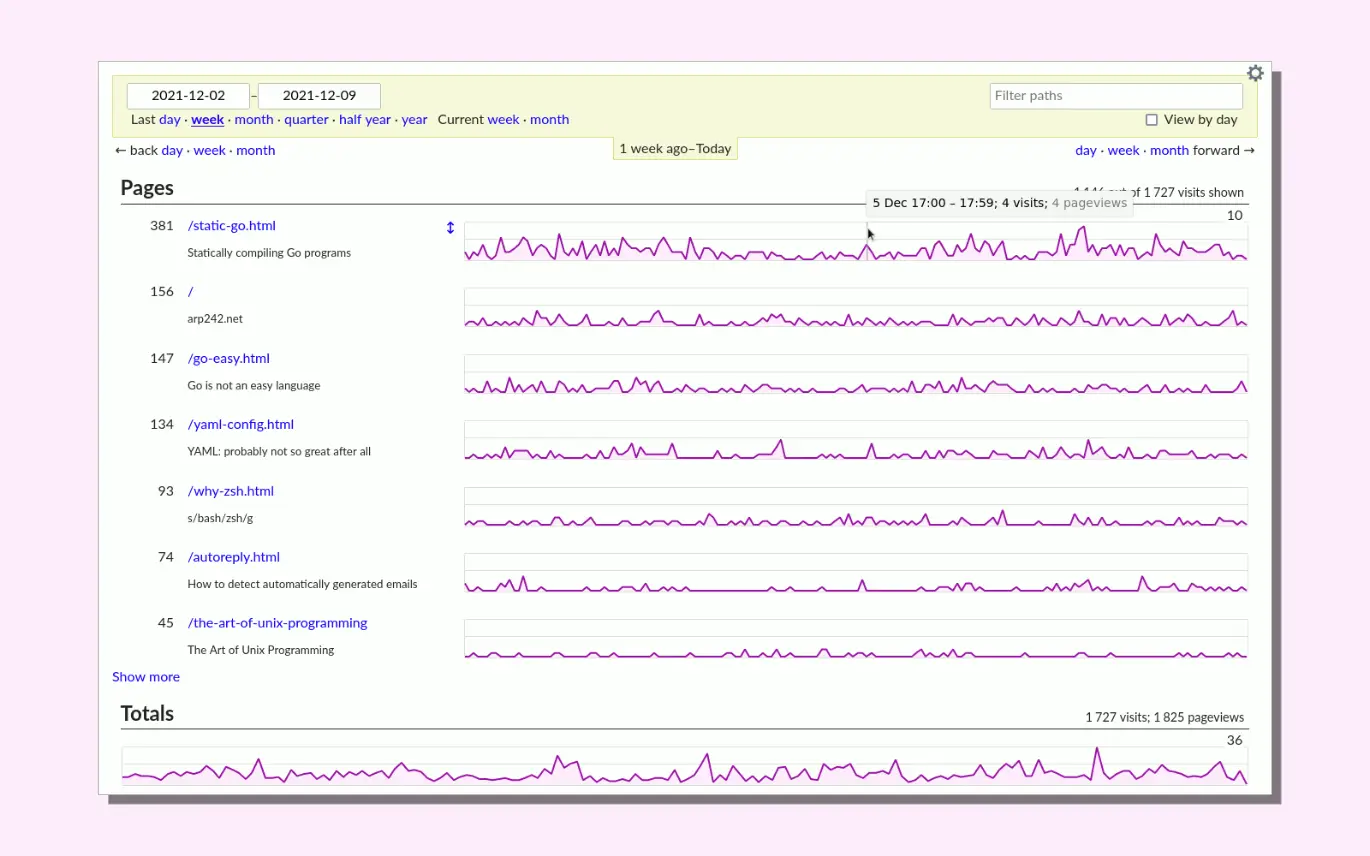1370x856 pixels.
Task: Click the end date field 2021-12-09
Action: pos(319,96)
